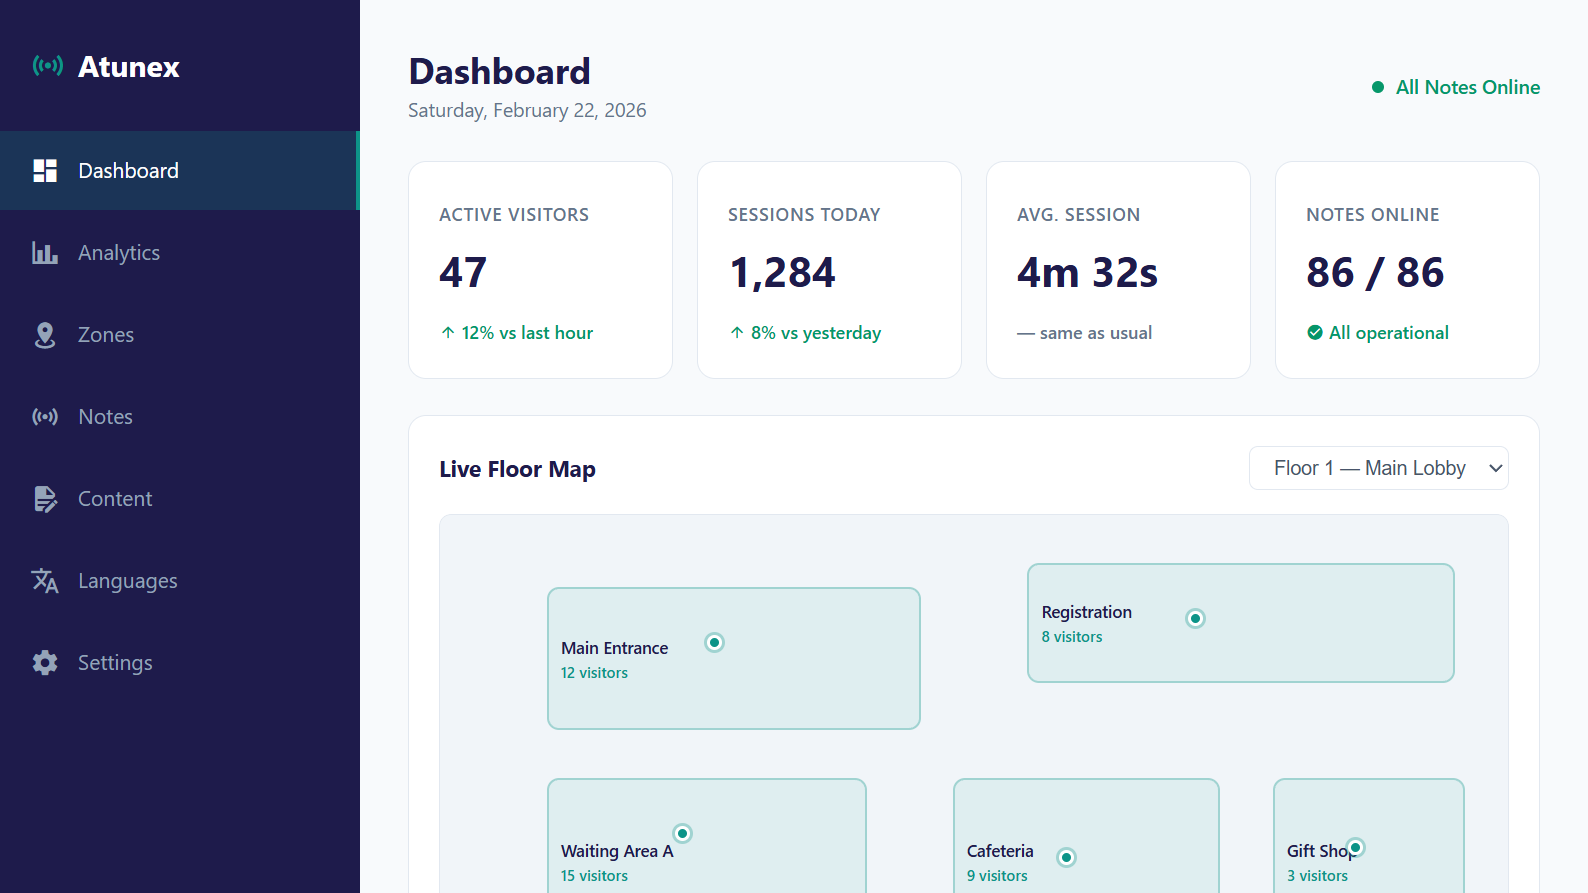Click the 8% vs yesterday text
This screenshot has height=893, width=1588.
pos(816,333)
